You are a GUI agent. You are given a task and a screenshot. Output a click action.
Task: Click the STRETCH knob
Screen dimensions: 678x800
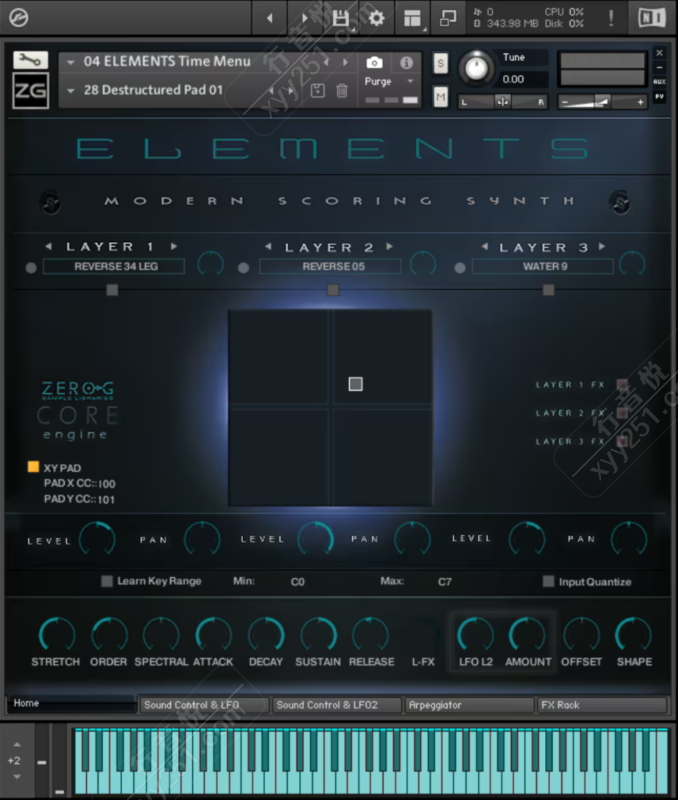tap(57, 635)
